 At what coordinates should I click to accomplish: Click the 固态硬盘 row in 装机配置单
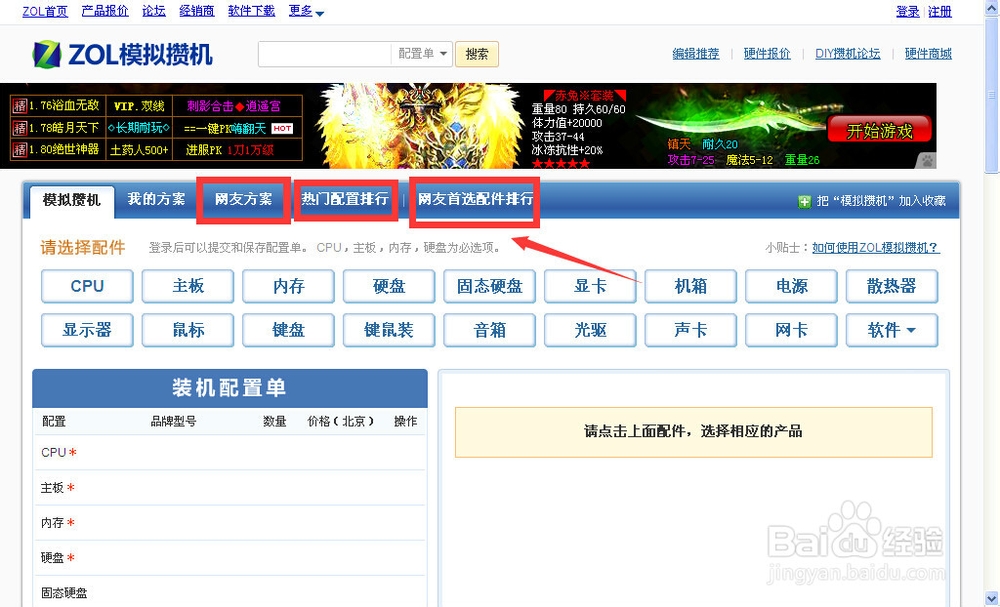(230, 592)
